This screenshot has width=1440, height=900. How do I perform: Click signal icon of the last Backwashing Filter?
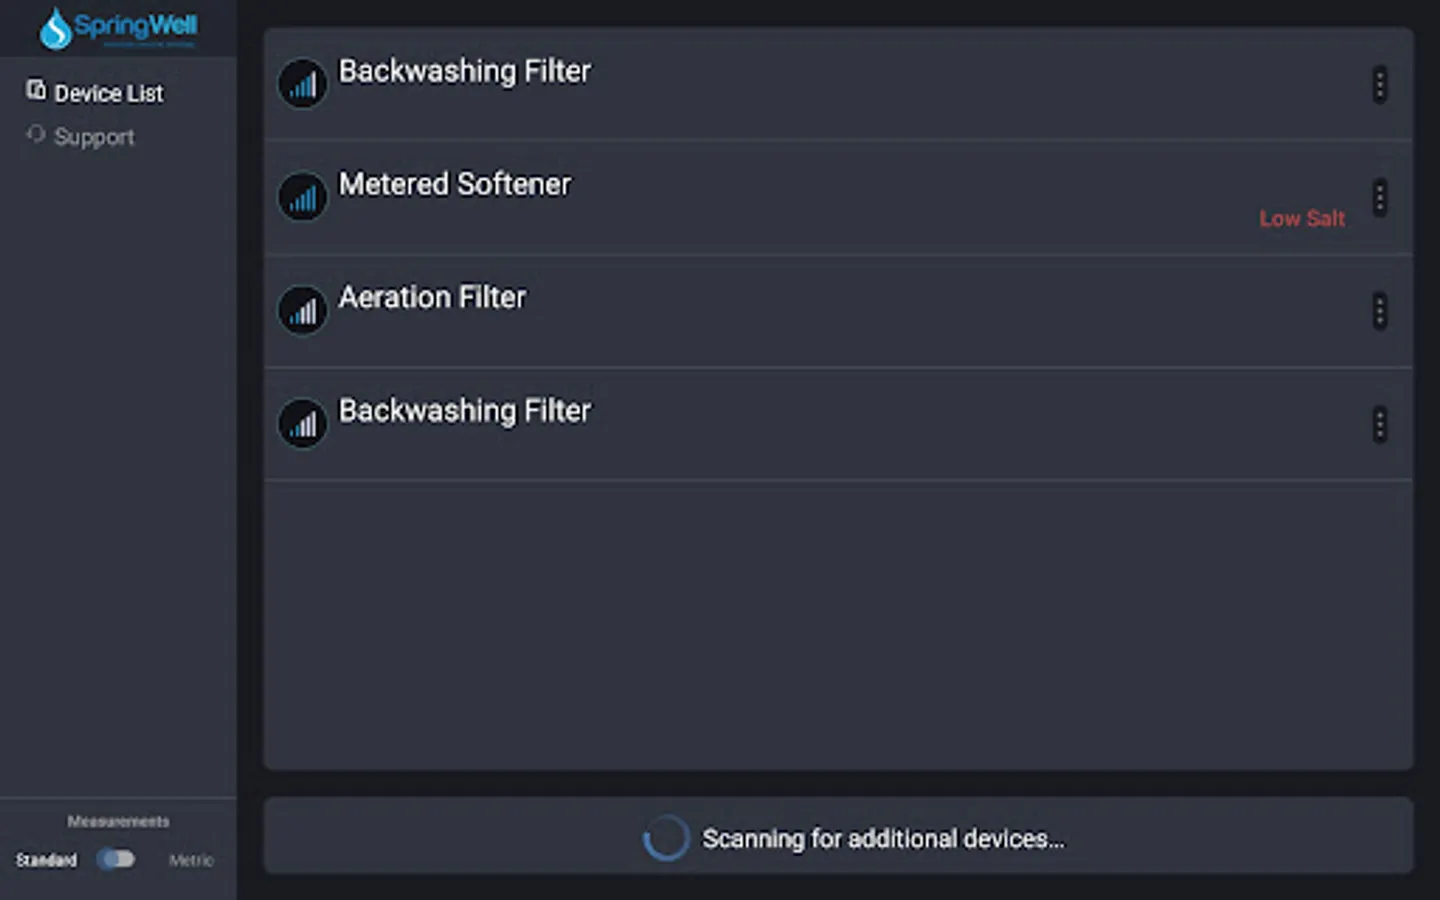[302, 424]
